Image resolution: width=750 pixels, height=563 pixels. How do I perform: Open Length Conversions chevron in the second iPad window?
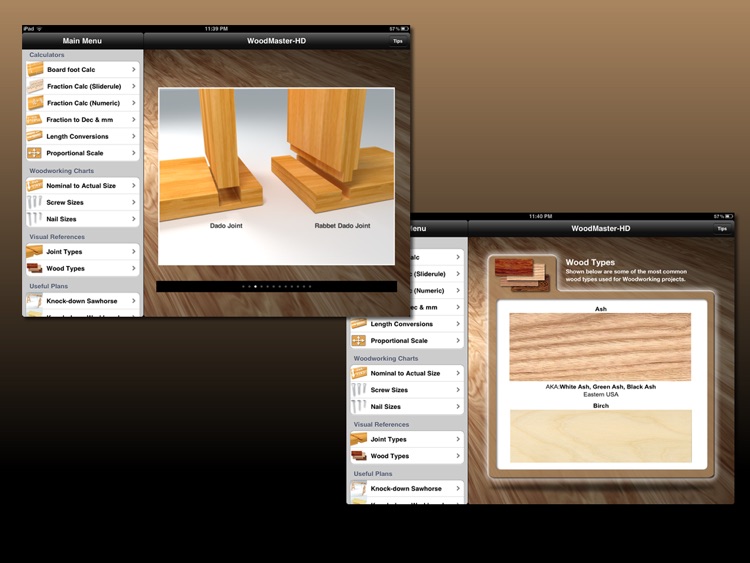point(458,324)
